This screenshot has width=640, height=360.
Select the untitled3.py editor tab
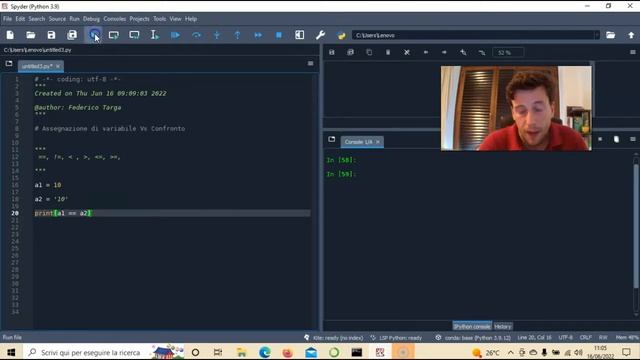click(x=37, y=66)
